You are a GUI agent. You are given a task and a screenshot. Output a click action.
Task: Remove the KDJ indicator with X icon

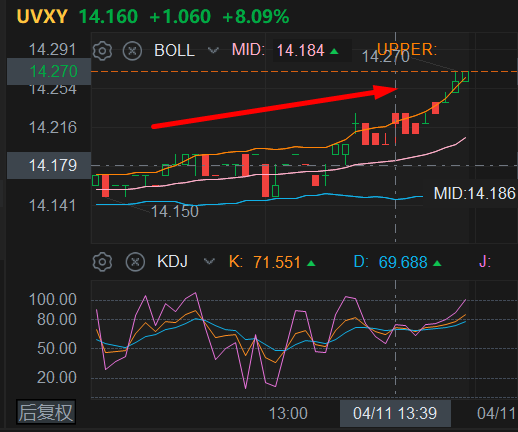coord(135,262)
